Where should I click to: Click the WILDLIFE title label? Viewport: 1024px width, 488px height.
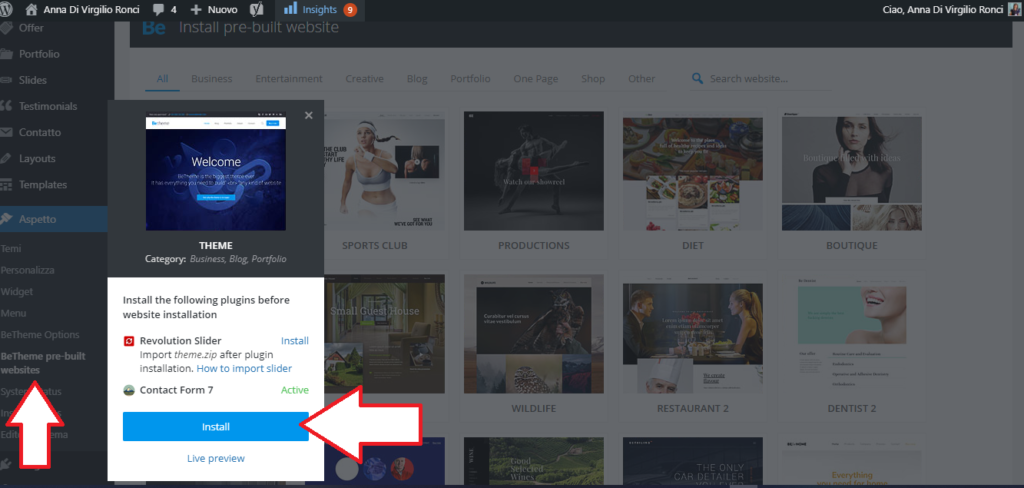(x=534, y=409)
